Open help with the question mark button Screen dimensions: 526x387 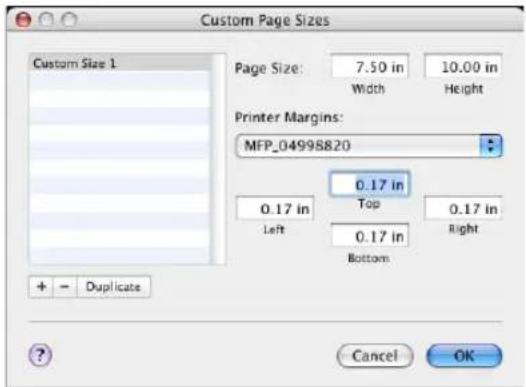[x=40, y=355]
